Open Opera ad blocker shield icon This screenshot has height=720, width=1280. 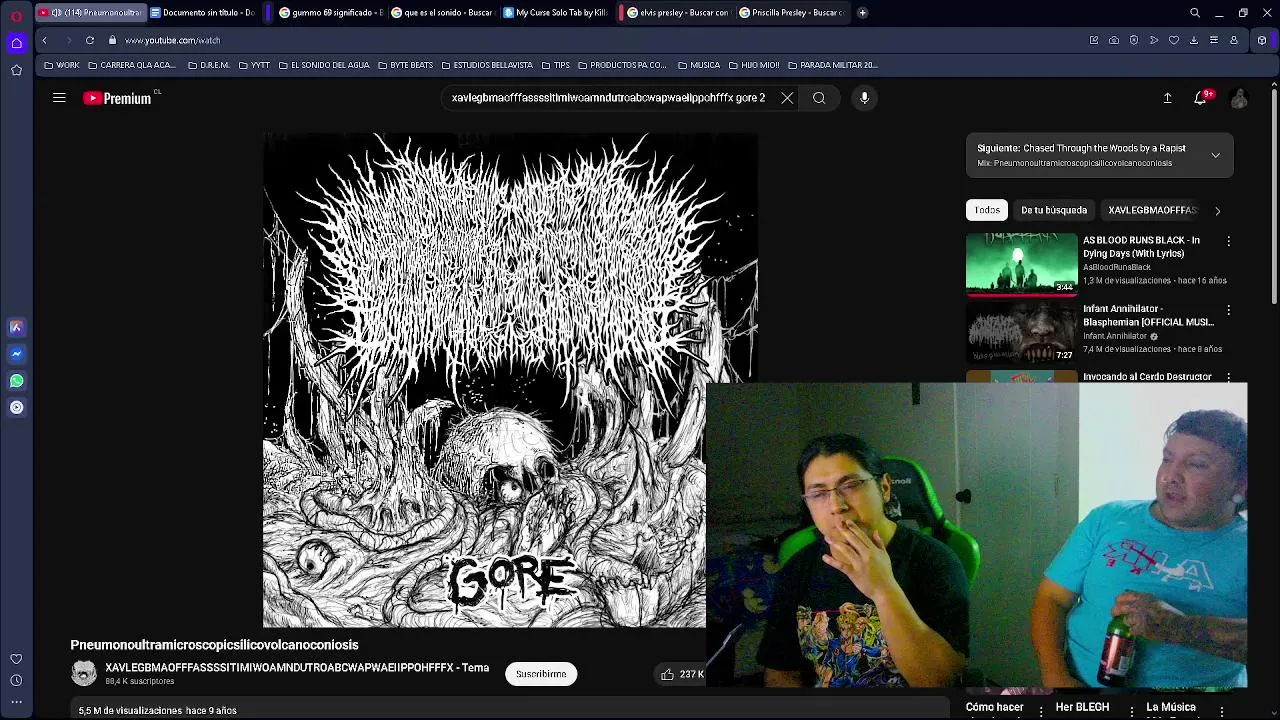pos(1134,40)
